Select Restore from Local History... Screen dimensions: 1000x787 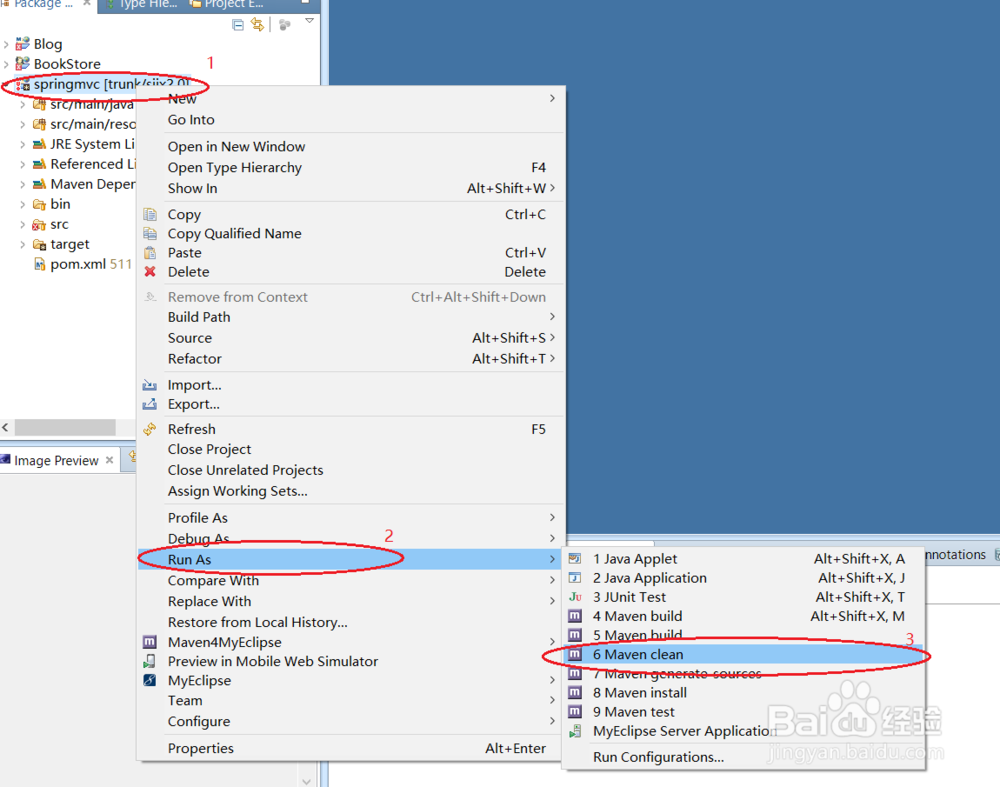351,622
